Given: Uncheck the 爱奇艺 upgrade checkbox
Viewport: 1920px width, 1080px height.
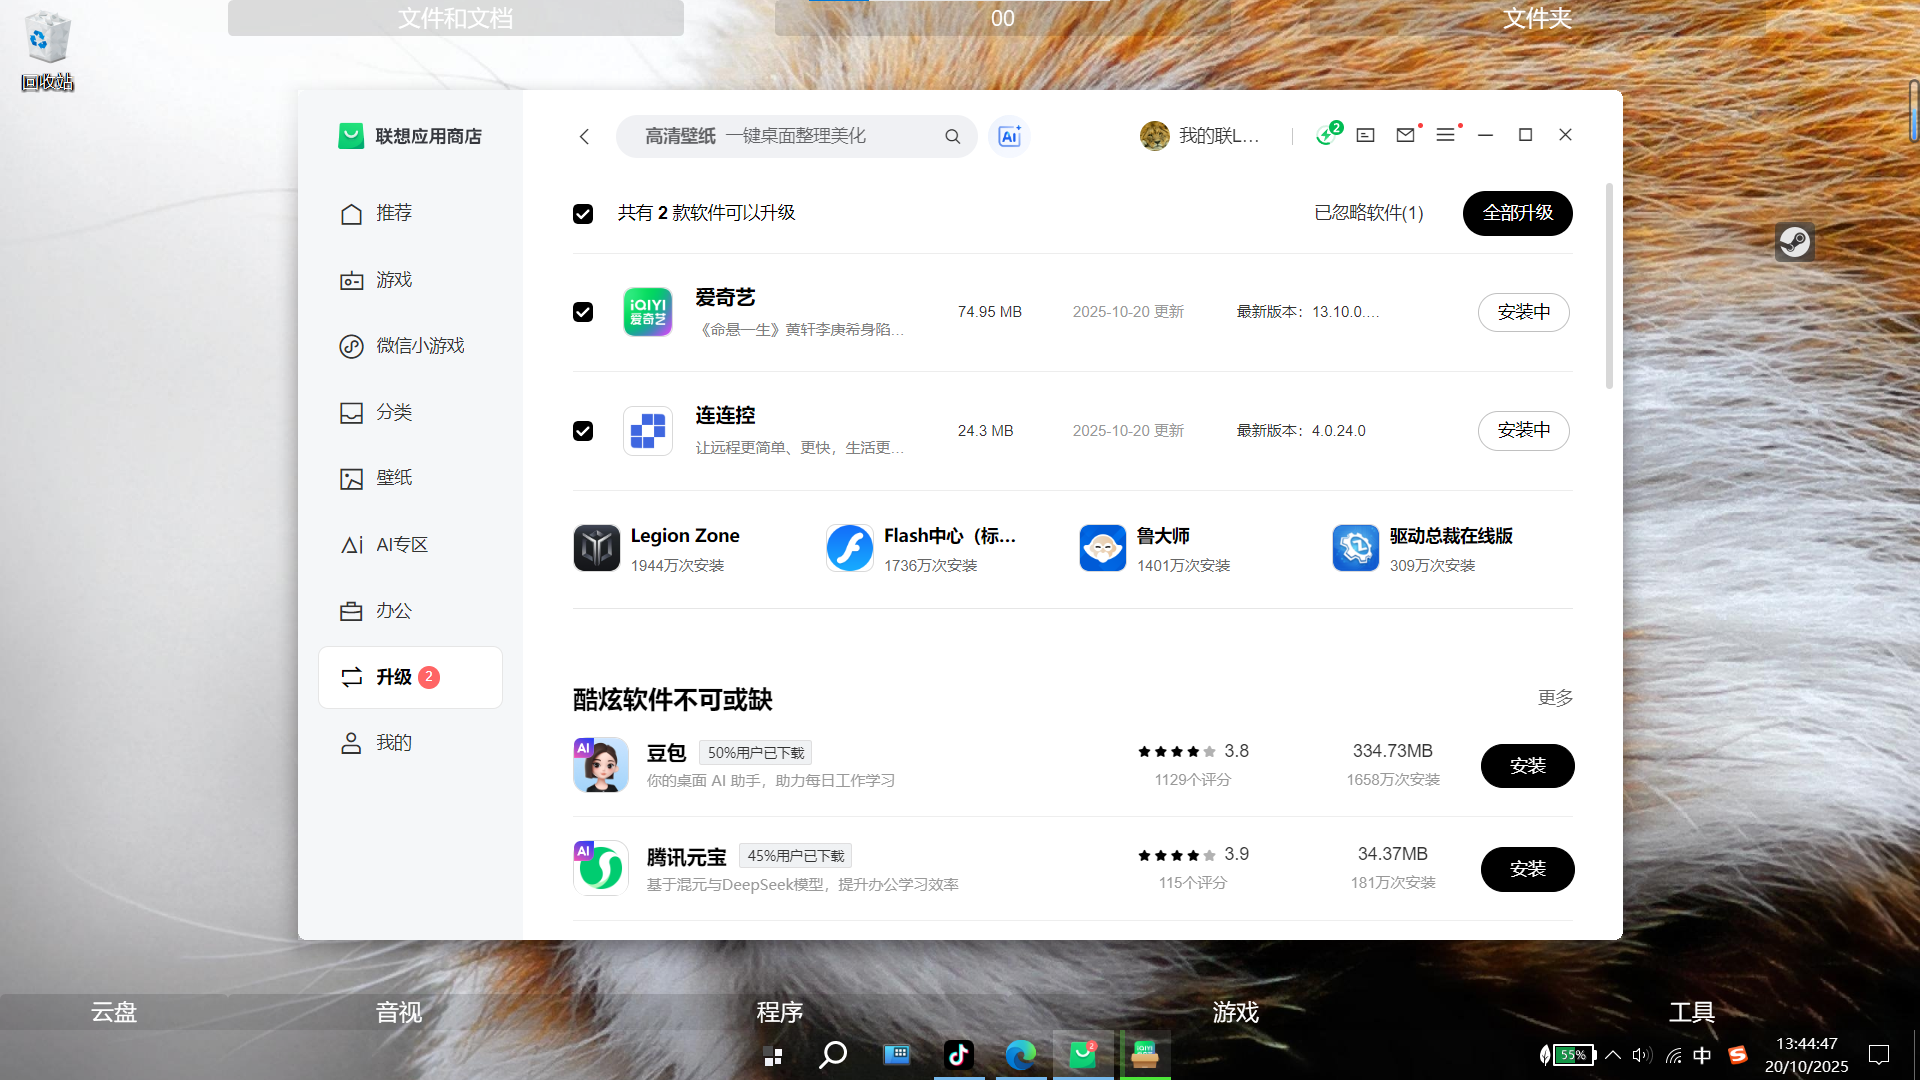Looking at the screenshot, I should pyautogui.click(x=583, y=312).
